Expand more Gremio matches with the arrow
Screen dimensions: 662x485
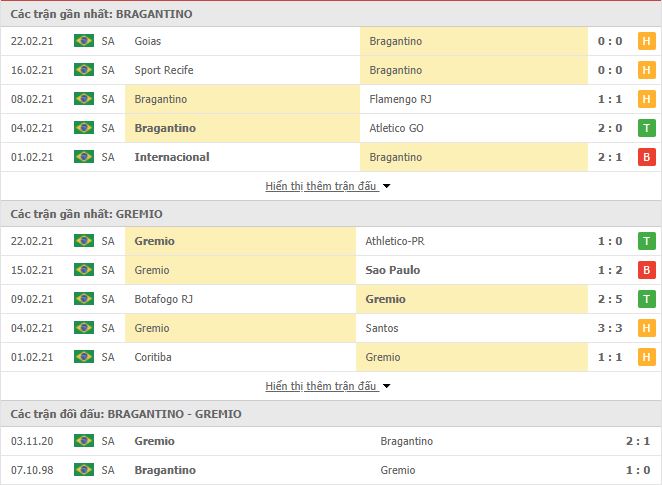click(x=386, y=386)
